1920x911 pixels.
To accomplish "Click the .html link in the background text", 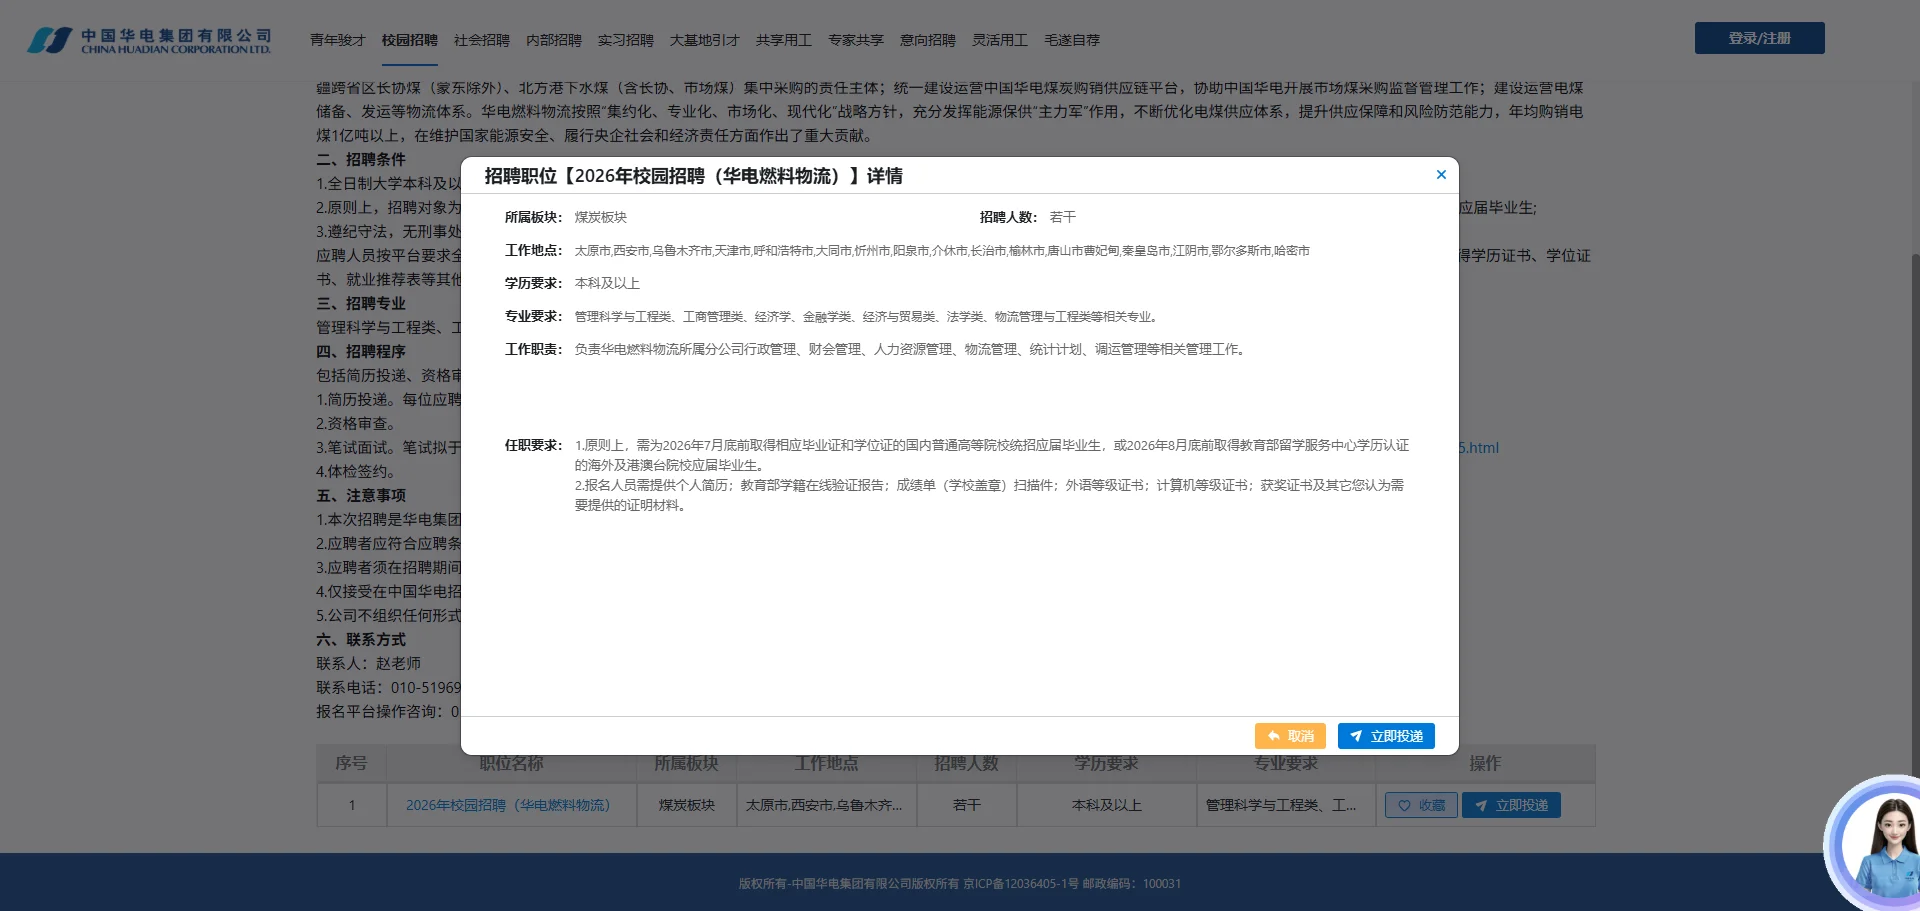I will 1479,448.
